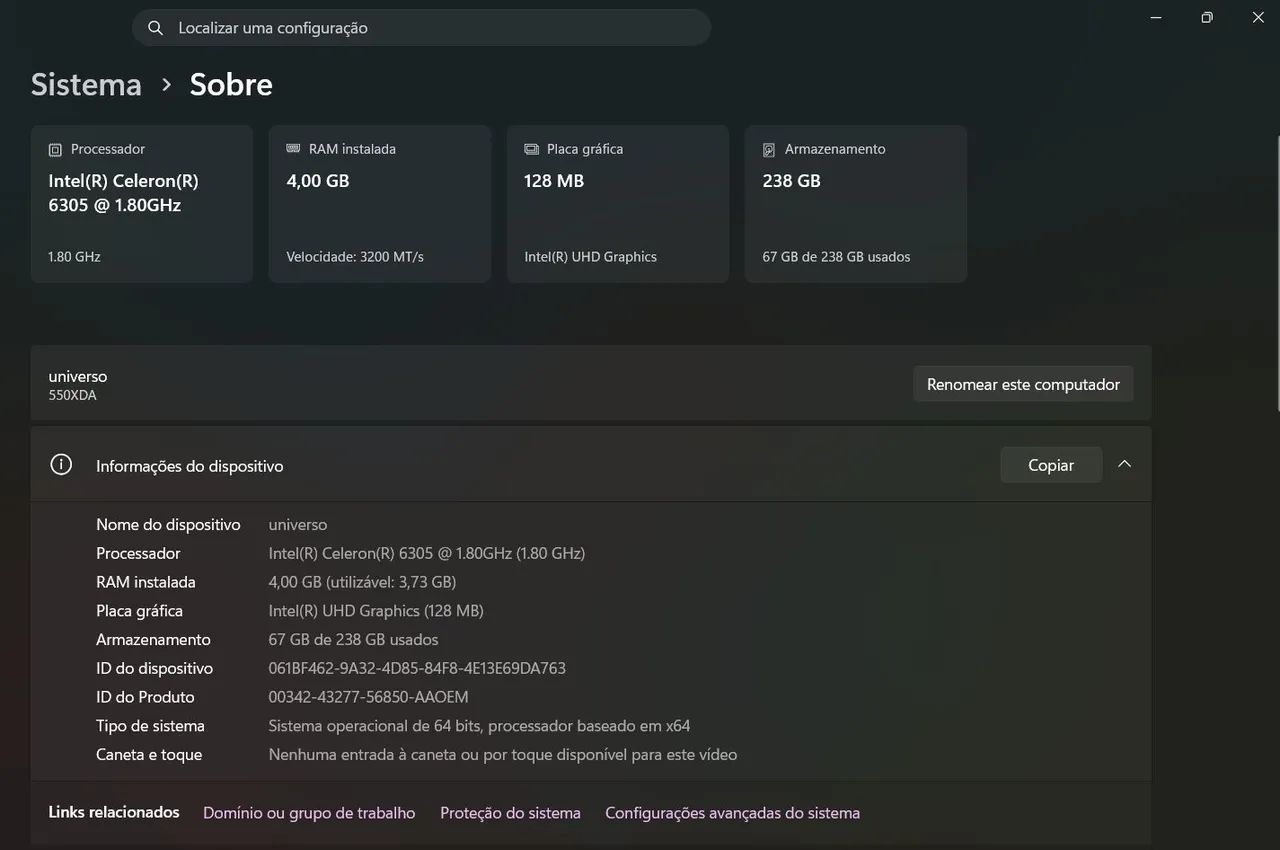Minimize the Settings window
1280x850 pixels.
coord(1156,17)
